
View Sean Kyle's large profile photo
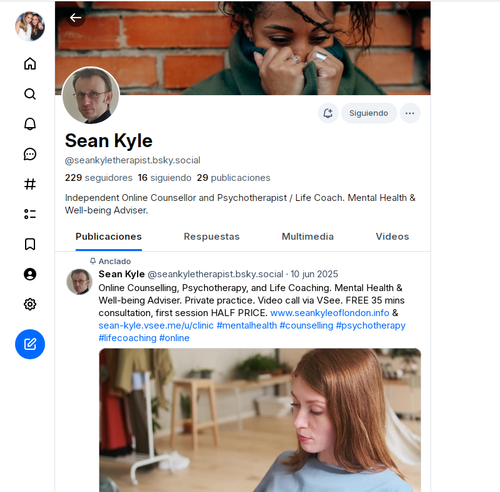click(91, 95)
